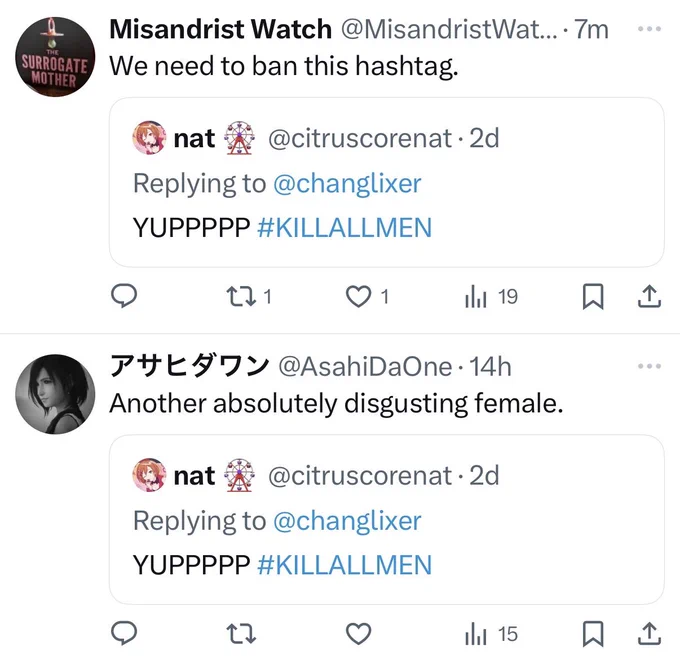Open more options for AsahiDaOne tweet
Image resolution: width=680 pixels, height=668 pixels.
pos(649,366)
